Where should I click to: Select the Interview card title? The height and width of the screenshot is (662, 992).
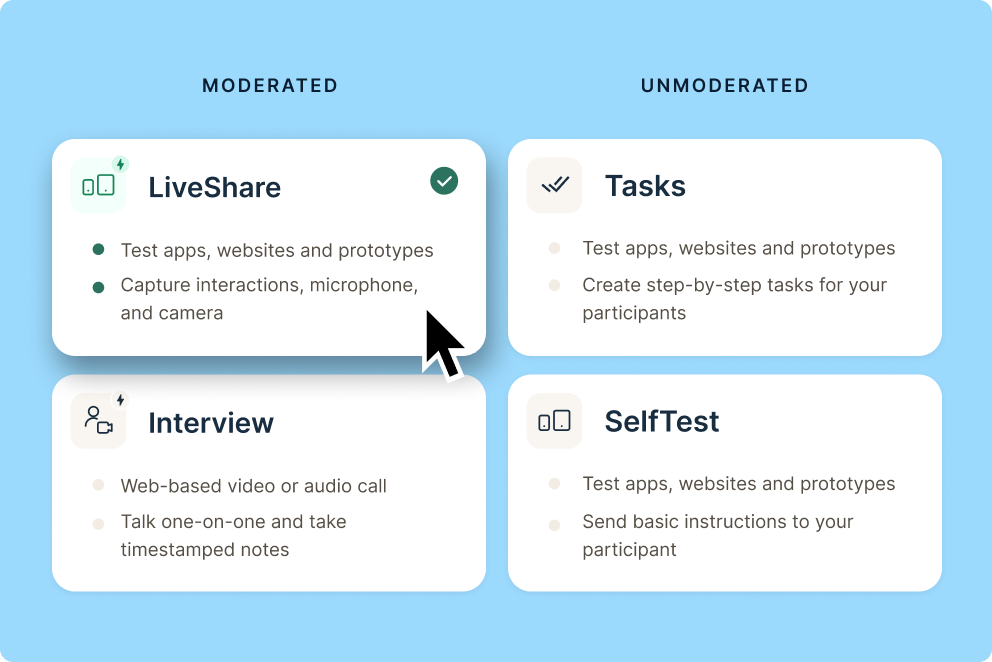click(211, 423)
